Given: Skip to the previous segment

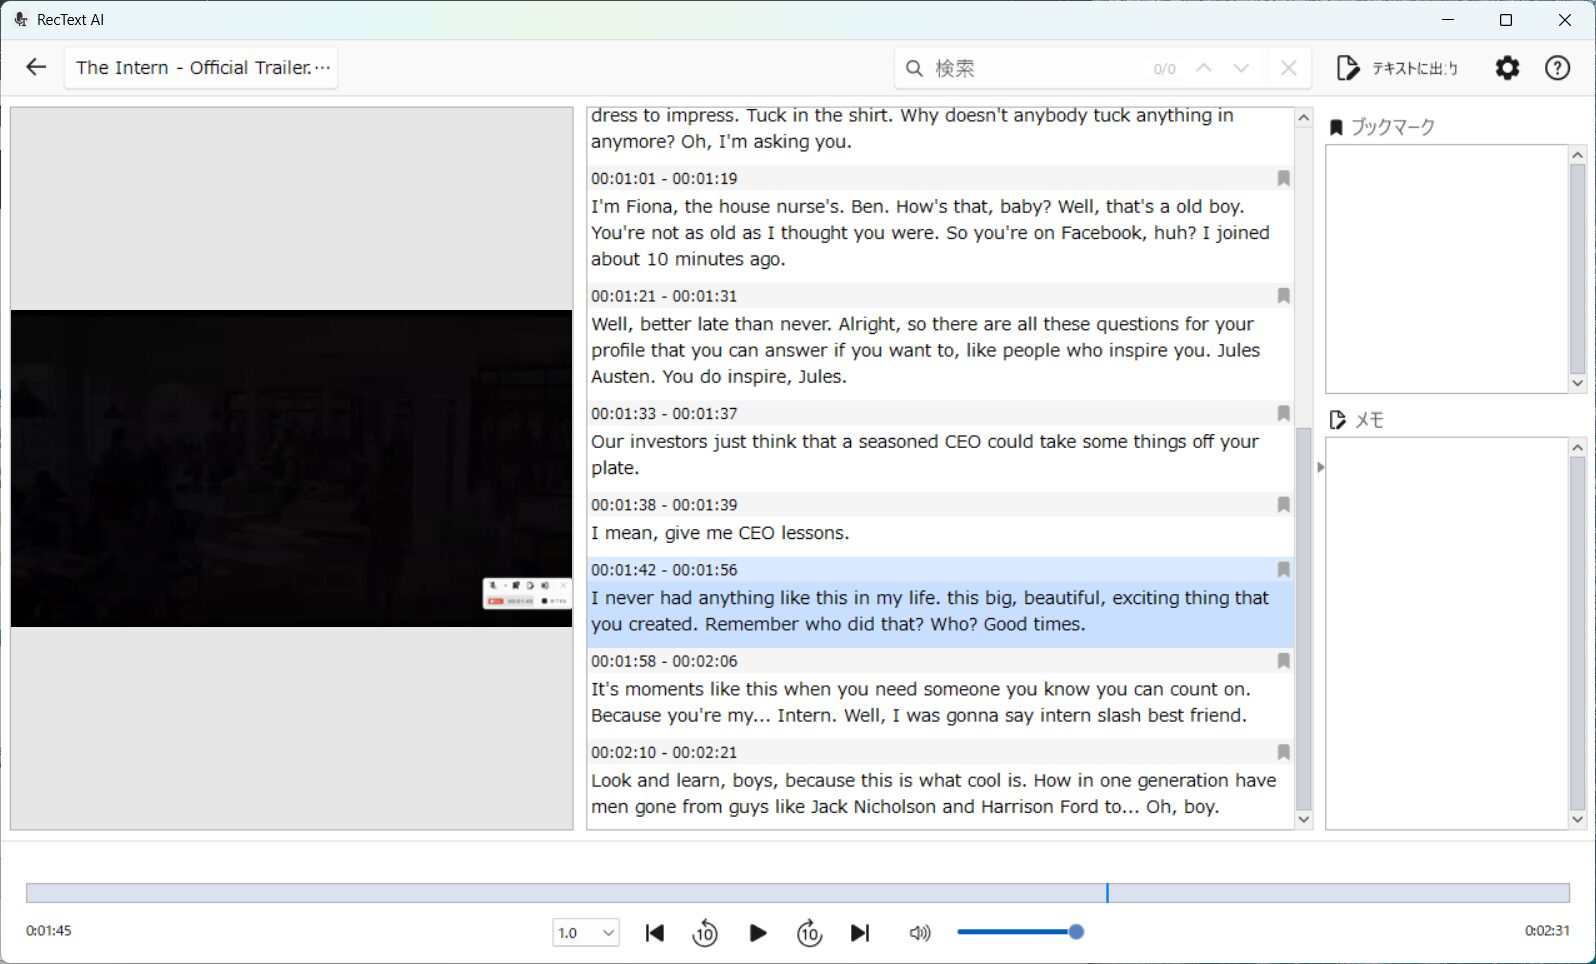Looking at the screenshot, I should [655, 933].
